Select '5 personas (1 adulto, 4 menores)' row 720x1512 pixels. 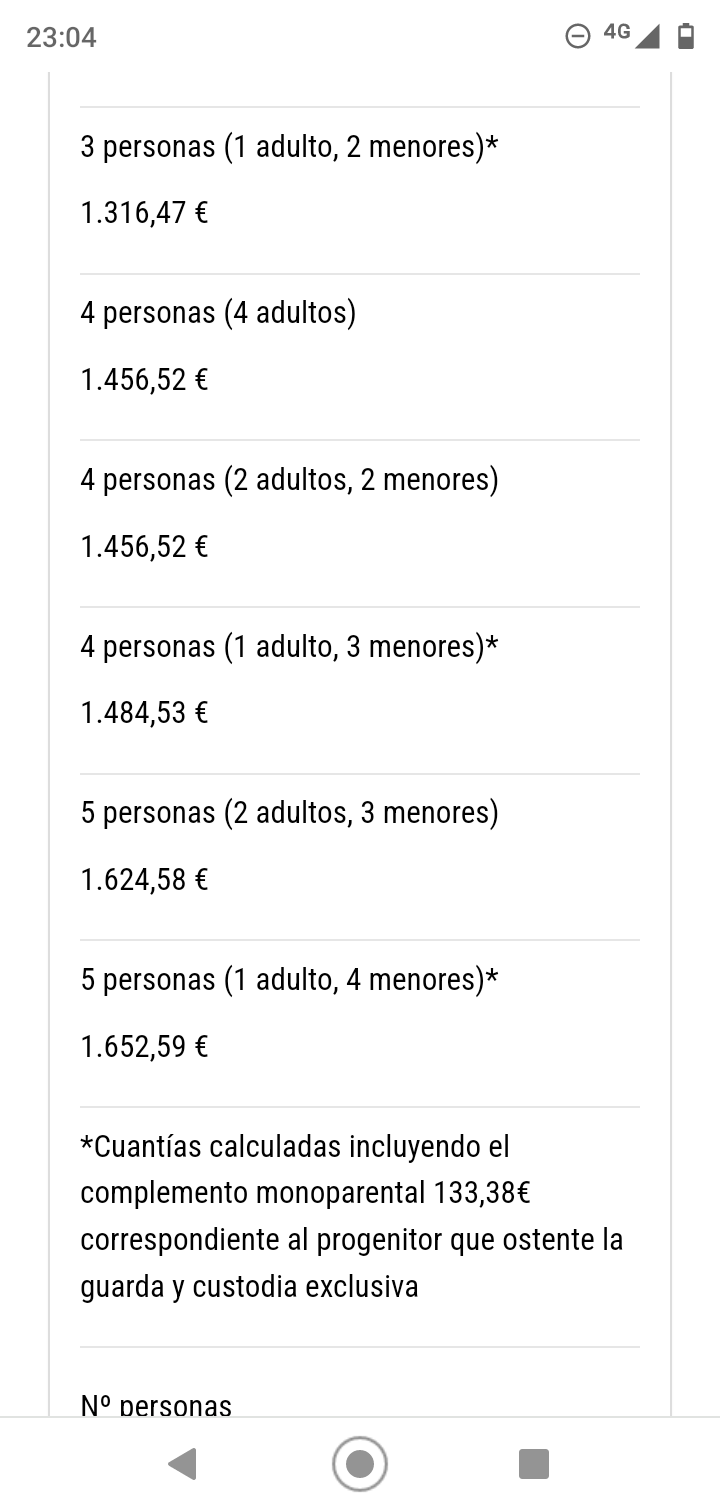click(x=360, y=1023)
